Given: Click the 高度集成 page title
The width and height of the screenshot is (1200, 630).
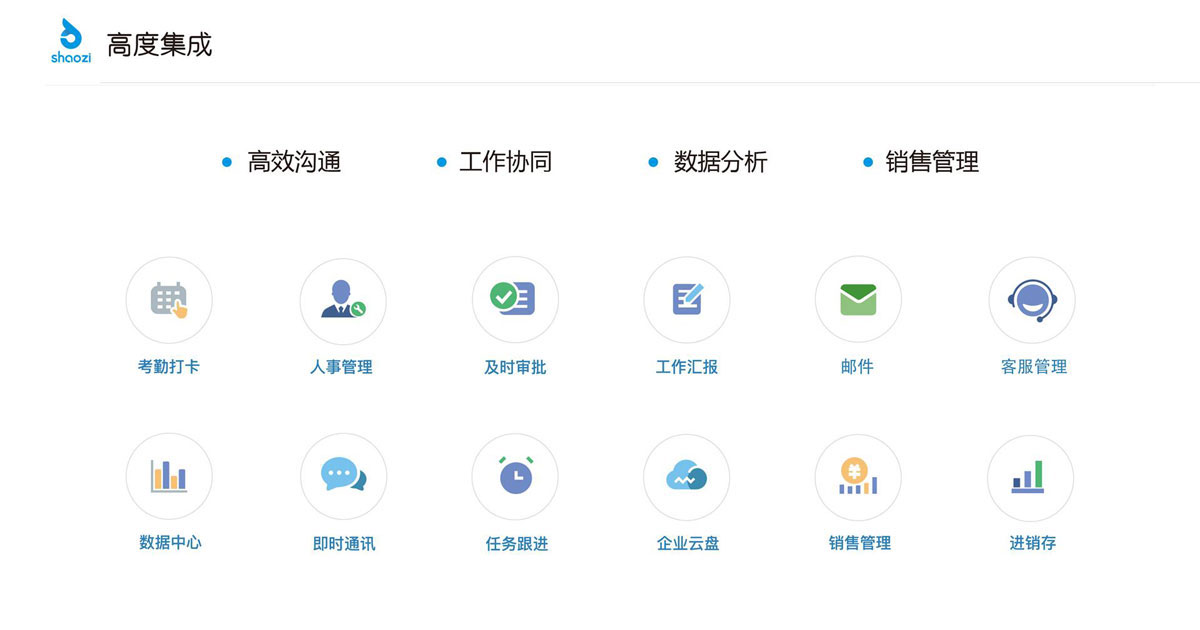Looking at the screenshot, I should [160, 45].
